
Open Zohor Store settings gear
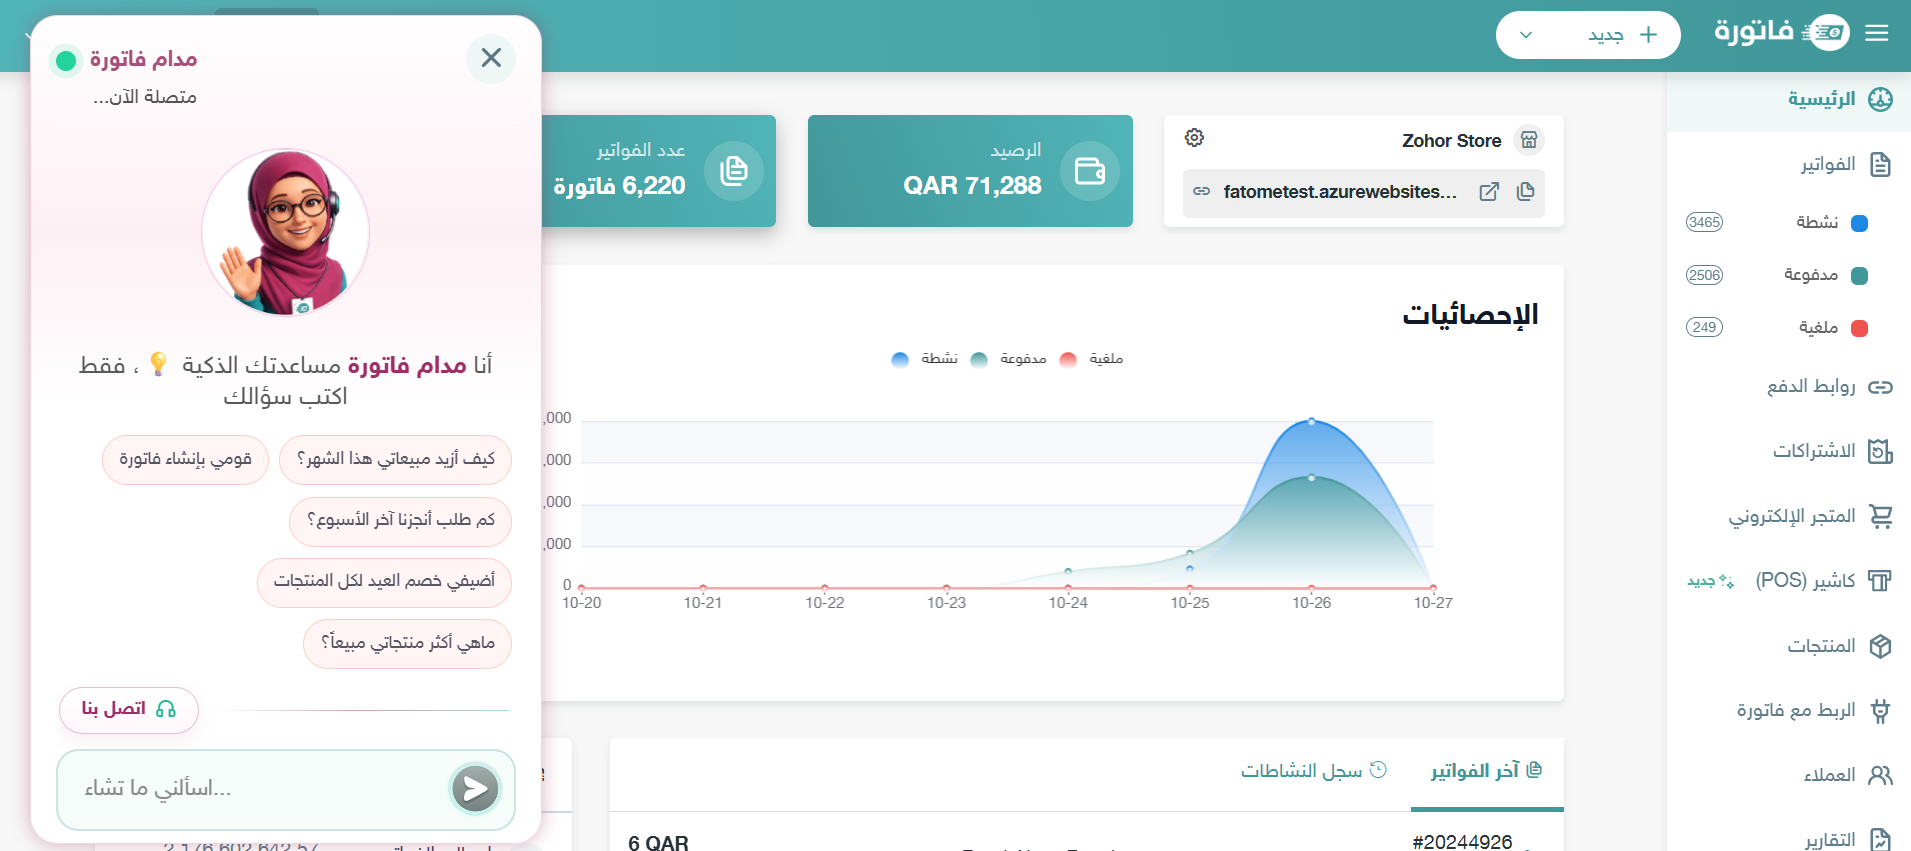click(1194, 138)
